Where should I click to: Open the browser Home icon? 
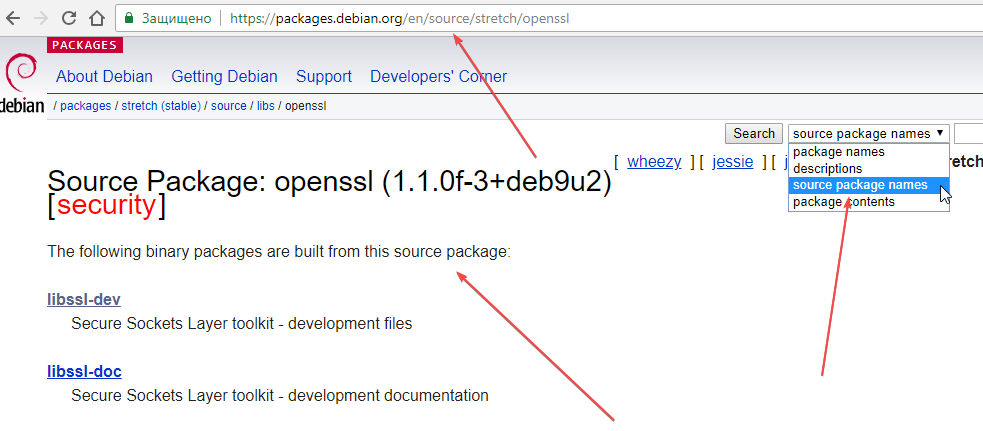pos(97,18)
